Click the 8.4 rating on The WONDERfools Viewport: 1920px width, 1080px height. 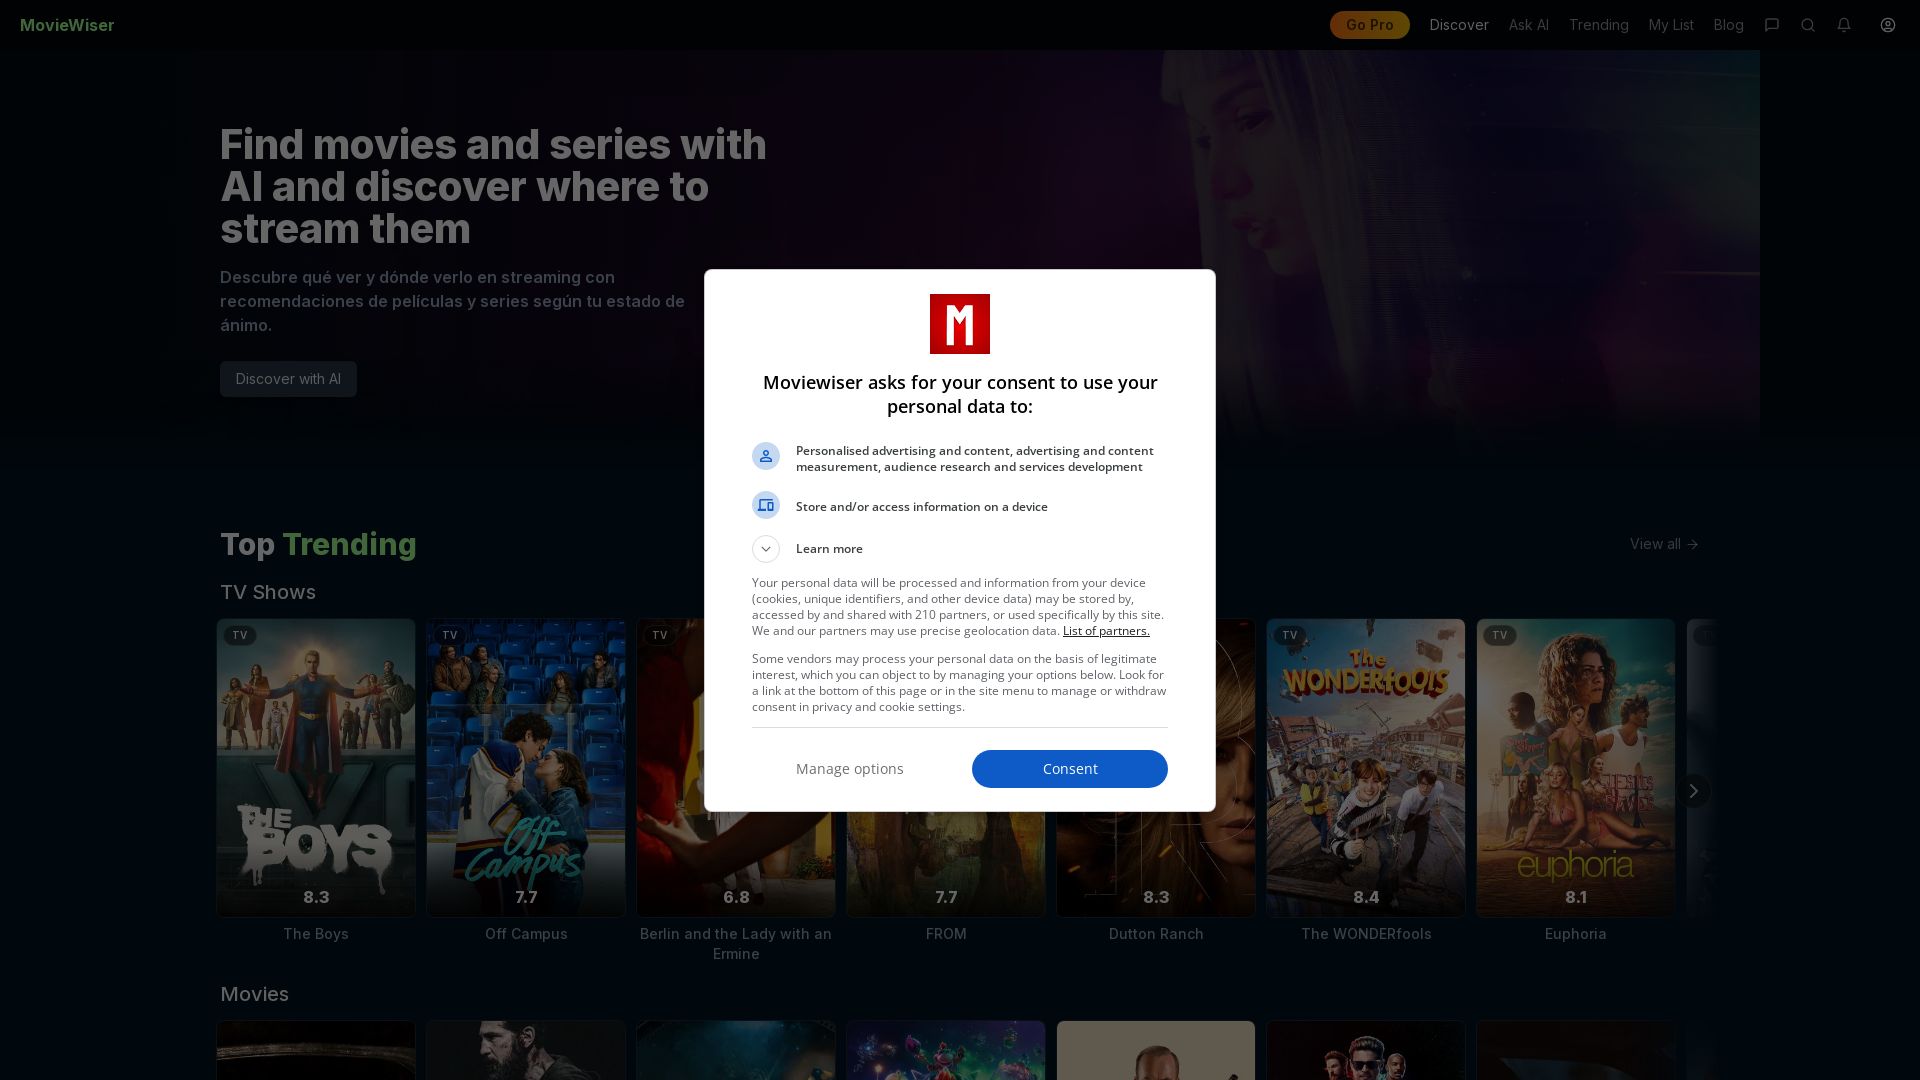click(1366, 897)
